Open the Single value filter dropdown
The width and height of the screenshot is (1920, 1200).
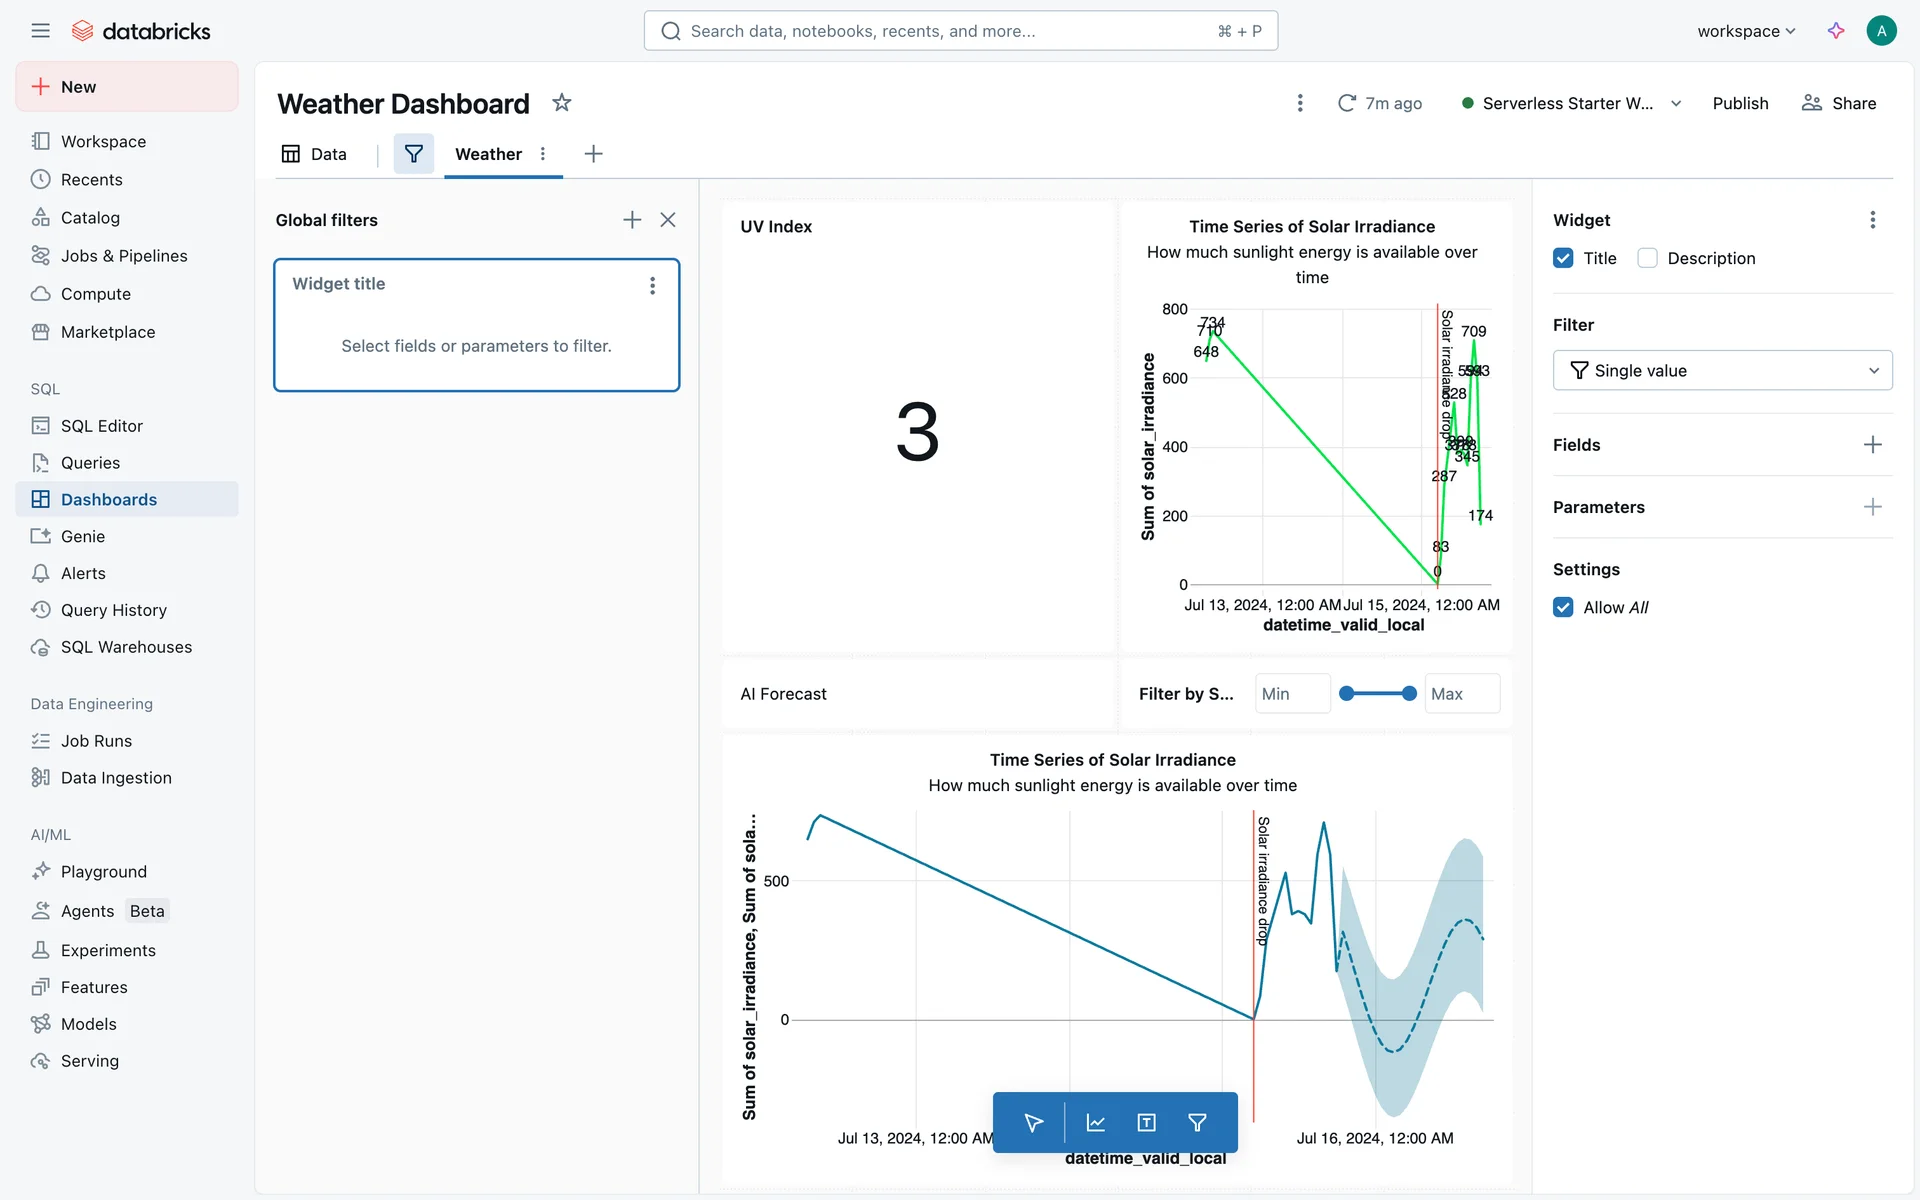coord(1722,370)
